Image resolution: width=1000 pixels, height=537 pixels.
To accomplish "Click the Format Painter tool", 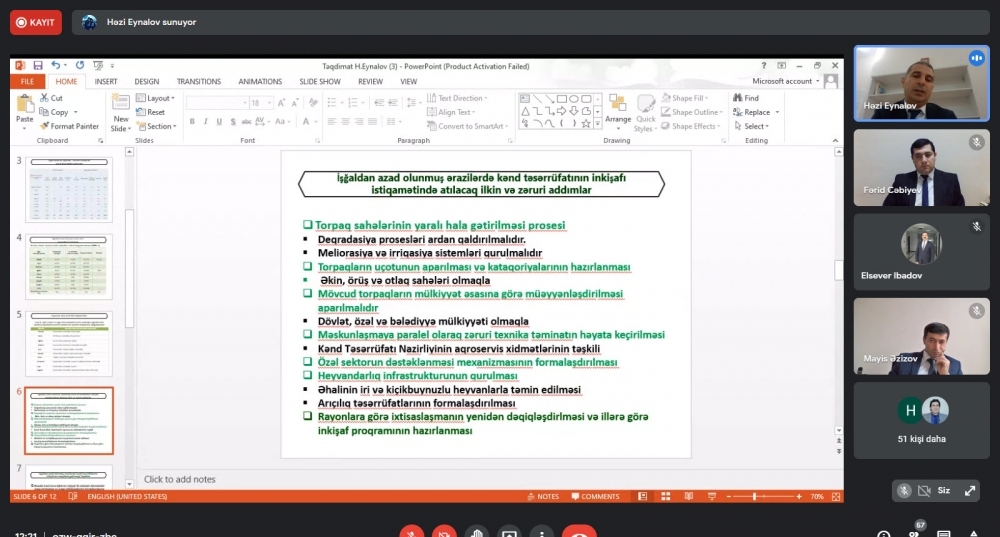I will [69, 126].
